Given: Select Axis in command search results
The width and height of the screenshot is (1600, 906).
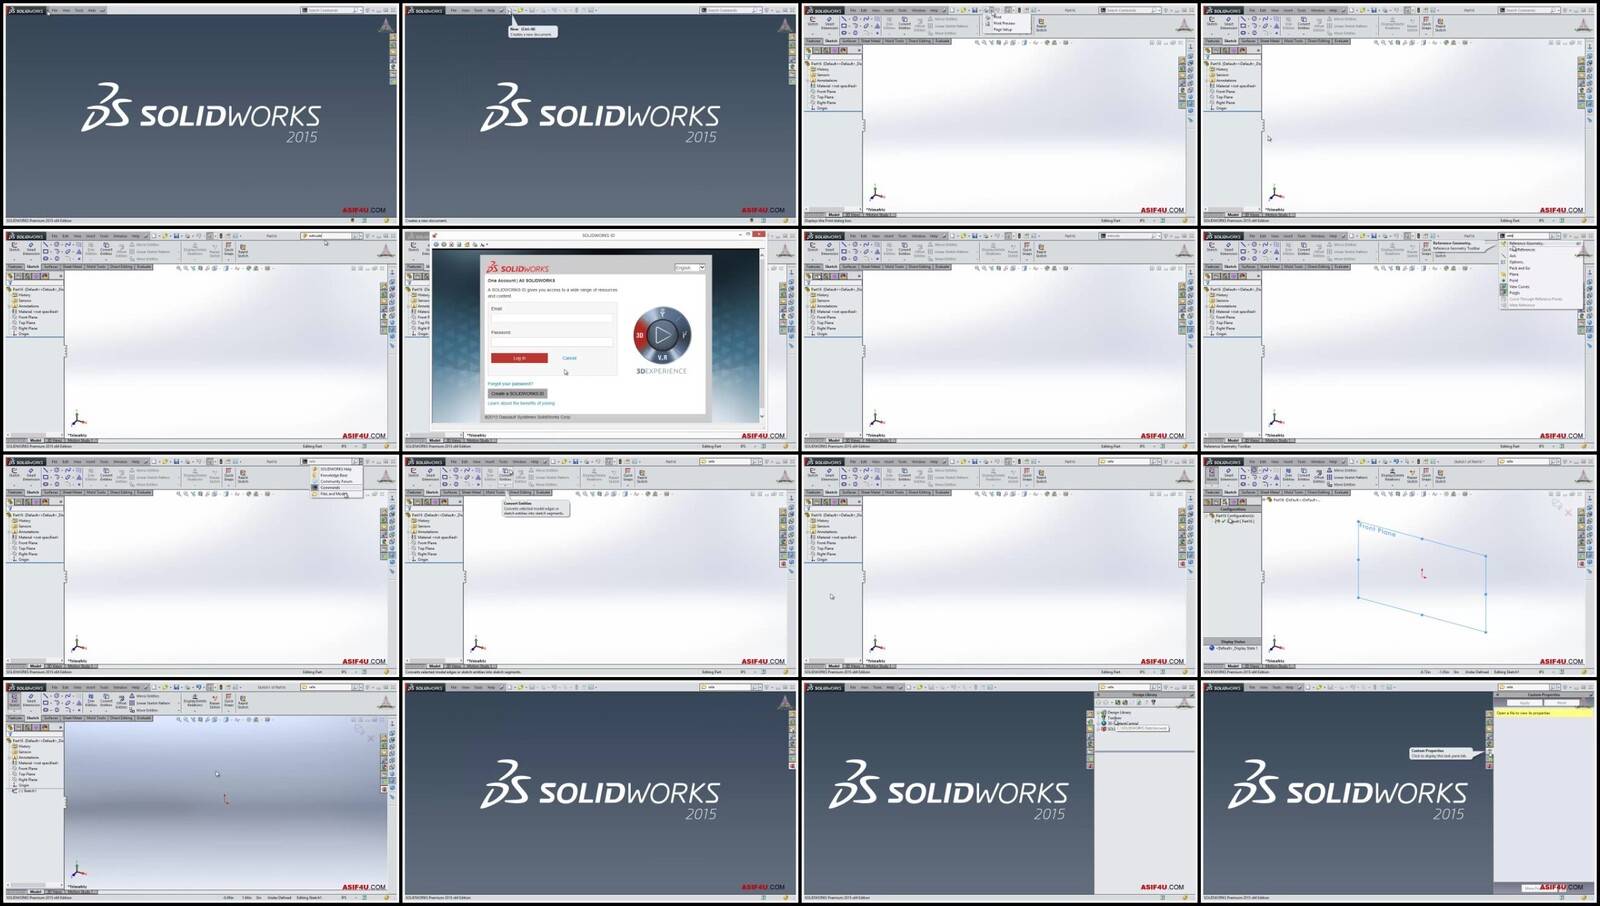Looking at the screenshot, I should click(1513, 256).
